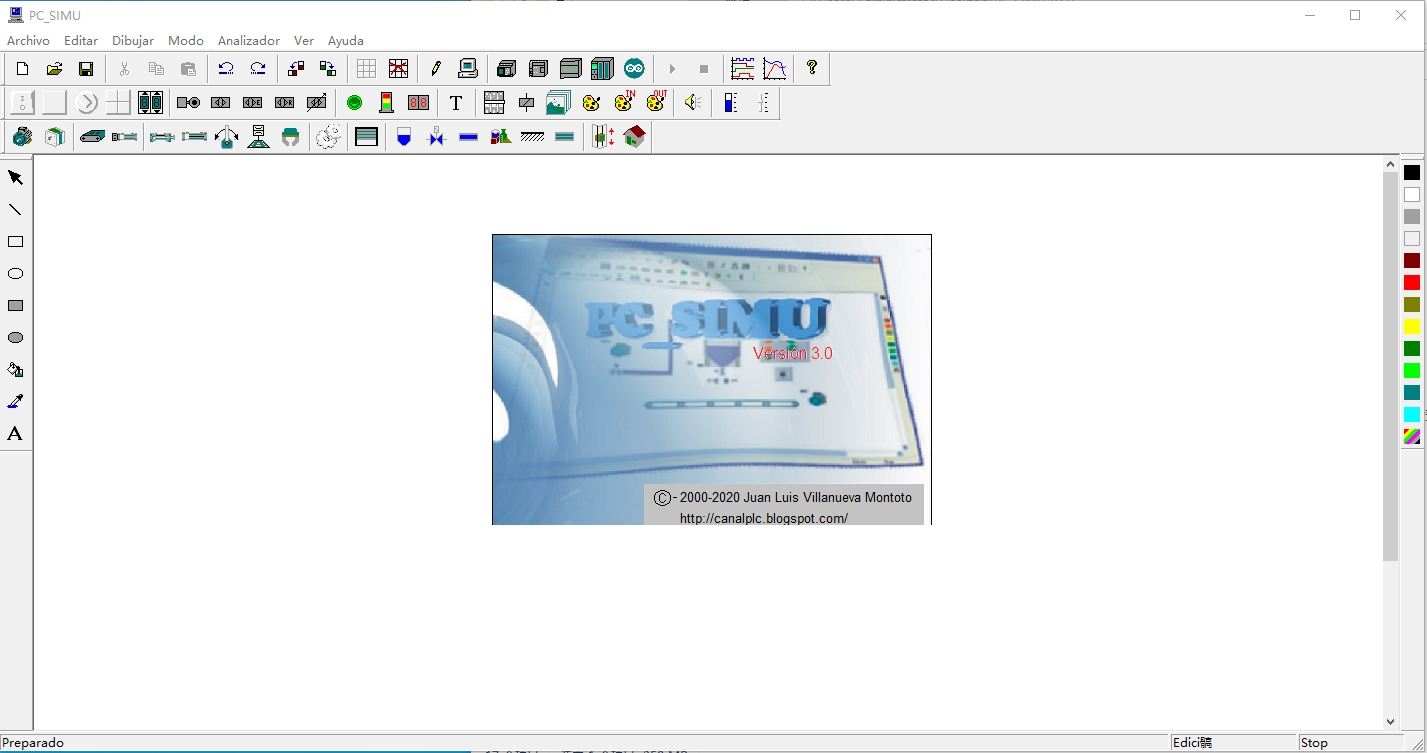Select the pencil edit icon in the toolbar
The height and width of the screenshot is (753, 1427).
435,69
